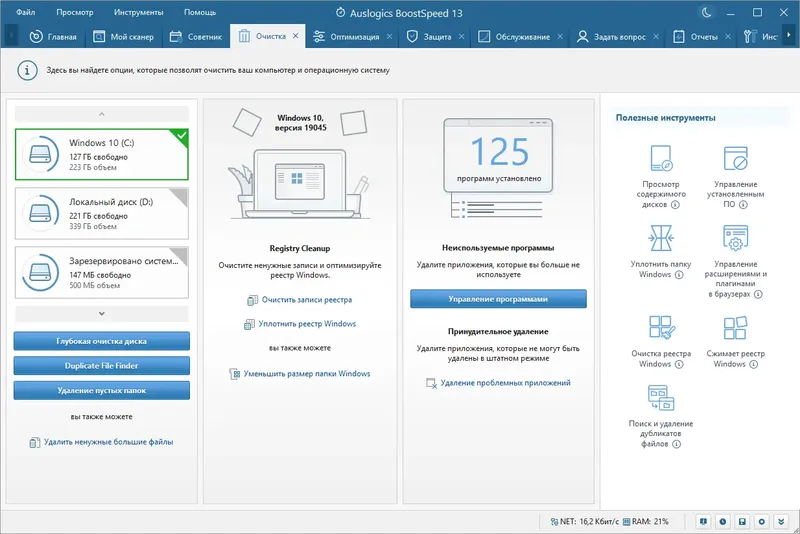Launch the Windows registry cleanup tool (Очистка реестра Windows)
This screenshot has height=534, width=800.
[x=661, y=342]
